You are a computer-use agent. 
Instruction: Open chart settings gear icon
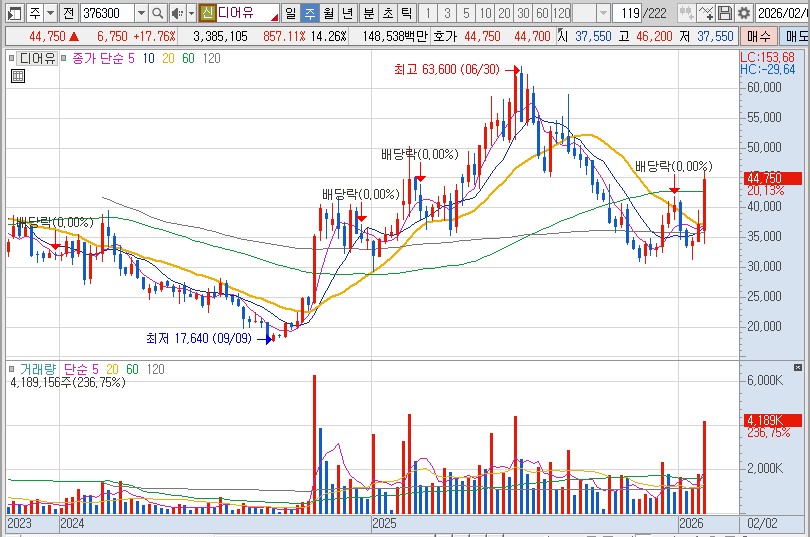(x=744, y=13)
